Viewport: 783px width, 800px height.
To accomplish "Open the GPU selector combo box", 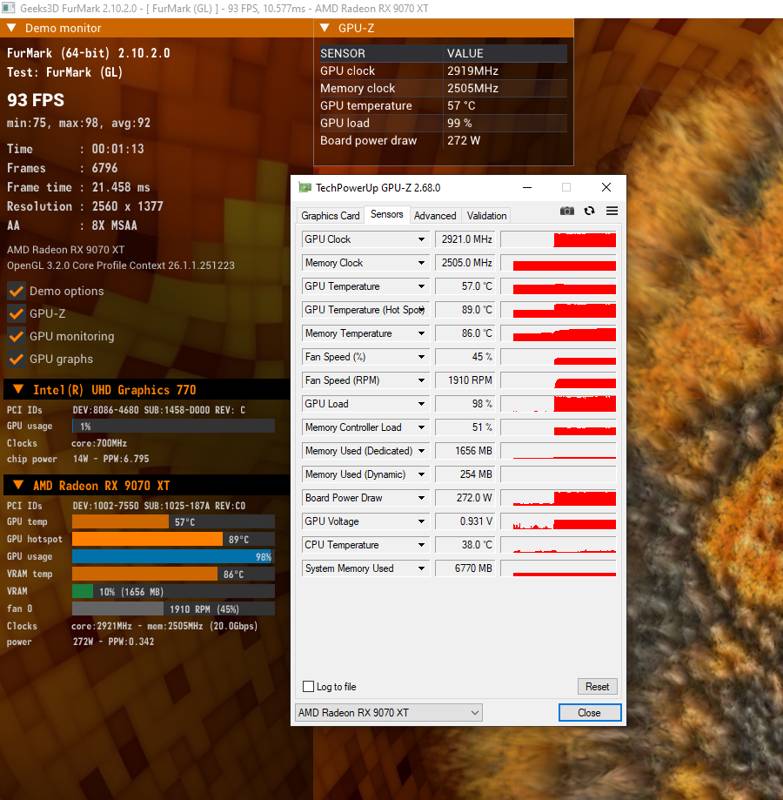I will [x=389, y=713].
